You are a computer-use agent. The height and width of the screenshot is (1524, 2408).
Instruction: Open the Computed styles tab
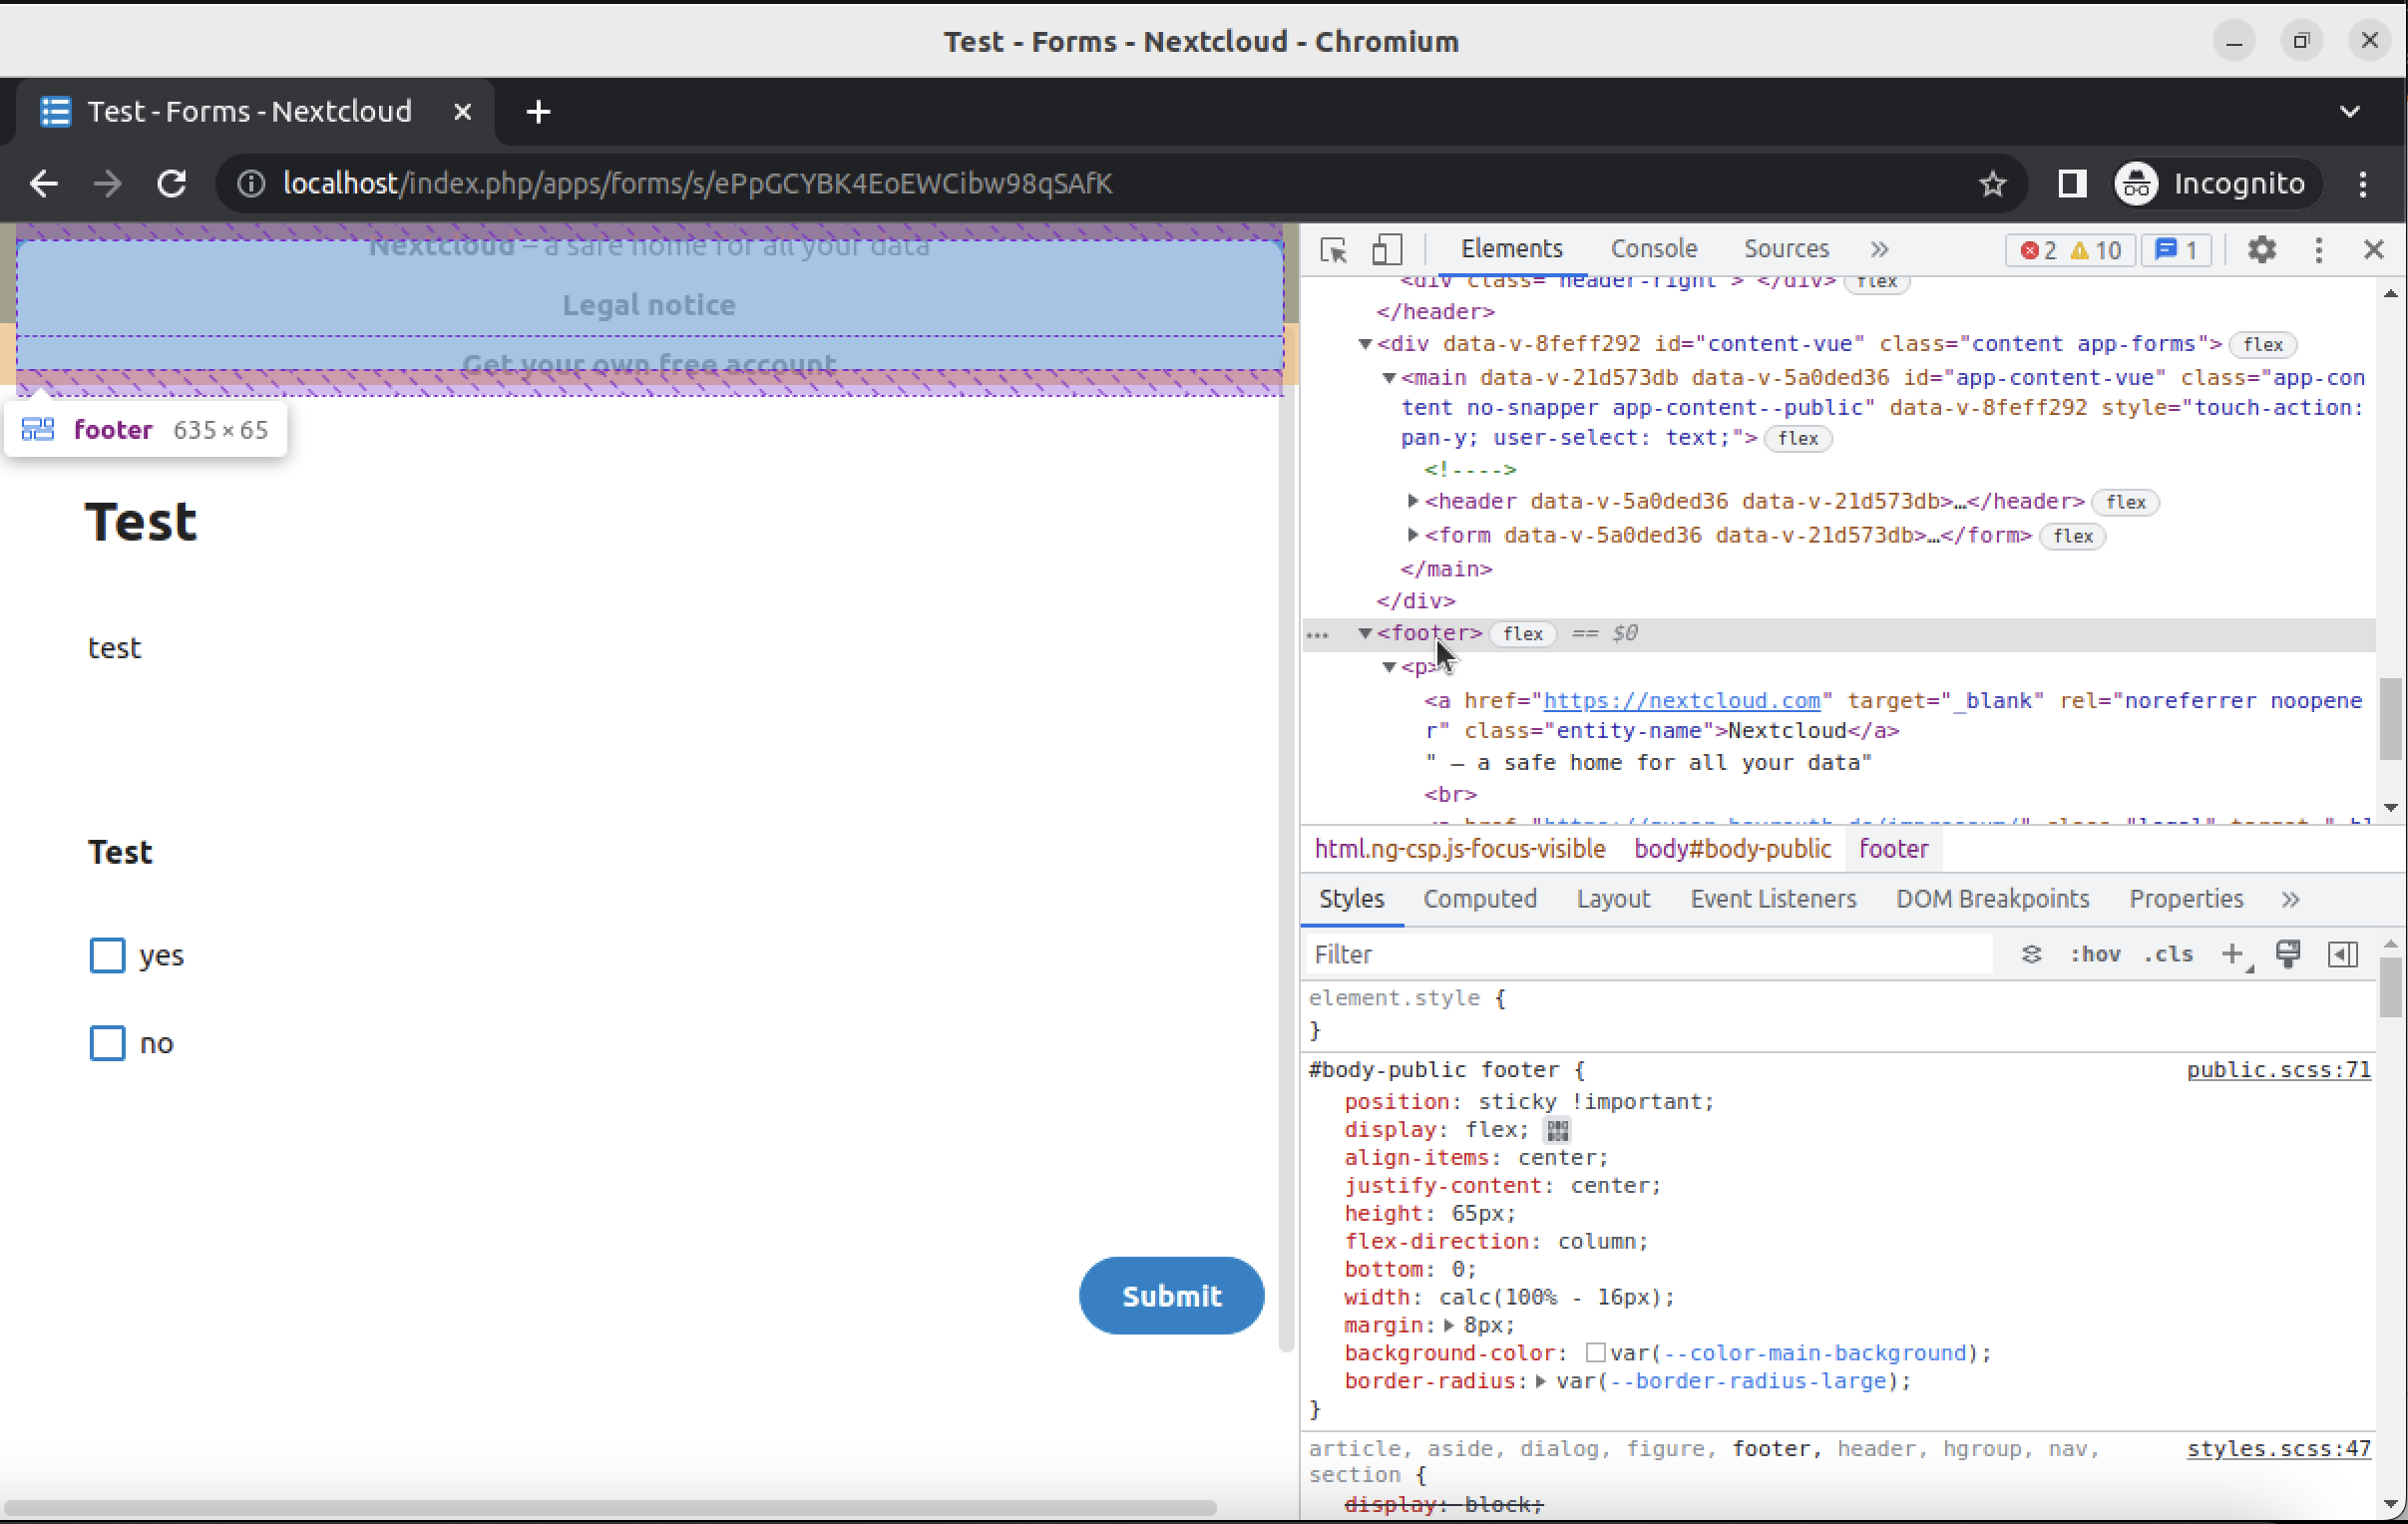pyautogui.click(x=1480, y=898)
